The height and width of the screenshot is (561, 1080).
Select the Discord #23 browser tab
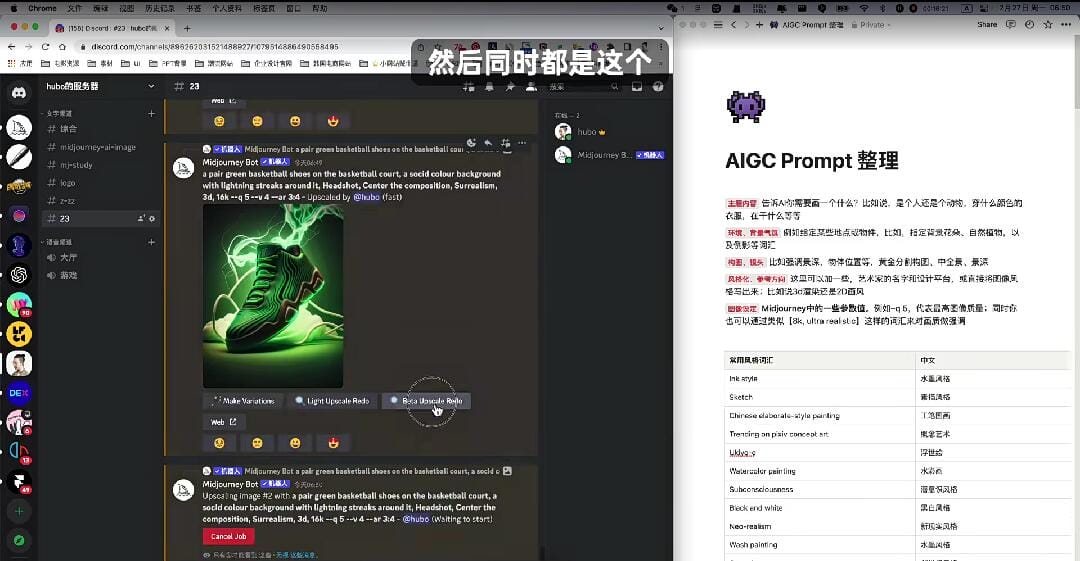(x=112, y=28)
